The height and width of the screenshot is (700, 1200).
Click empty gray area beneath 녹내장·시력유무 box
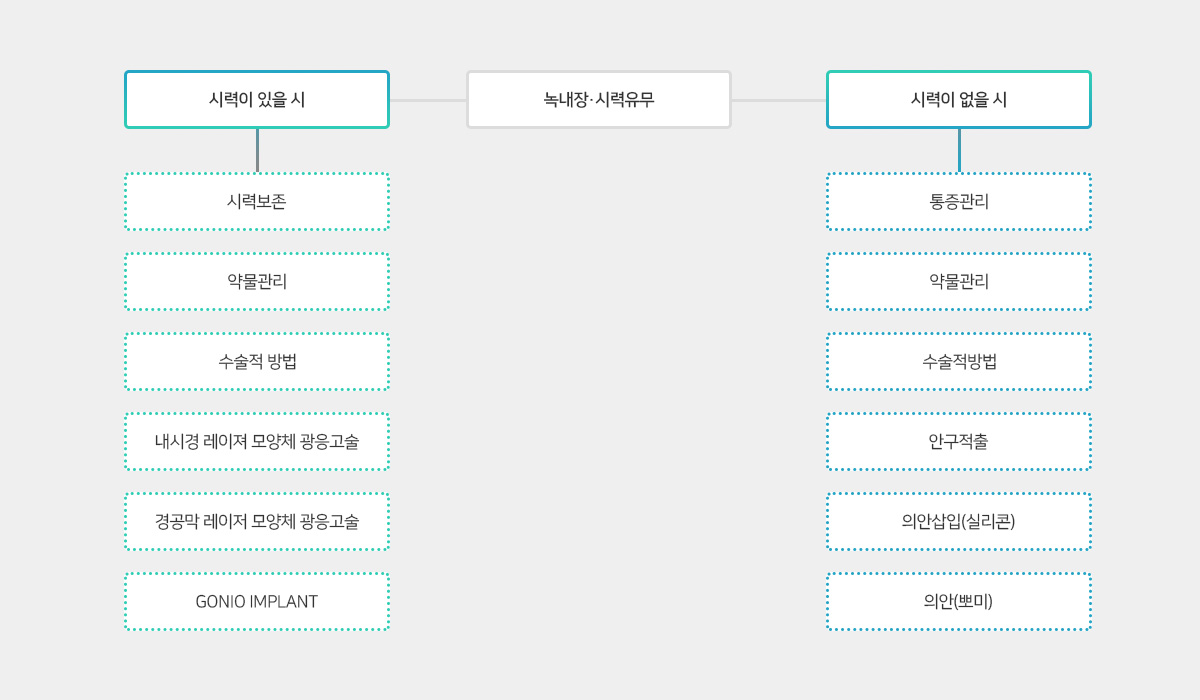[x=599, y=380]
